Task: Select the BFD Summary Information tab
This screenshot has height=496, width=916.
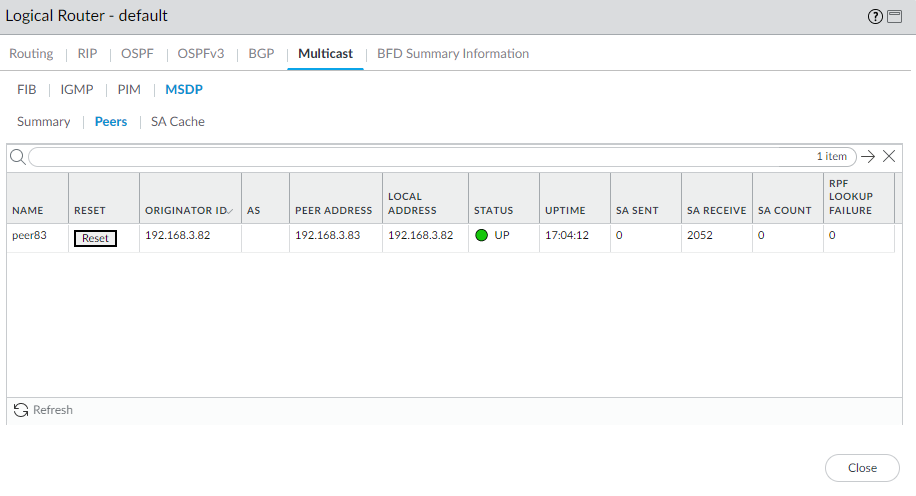Action: click(453, 54)
